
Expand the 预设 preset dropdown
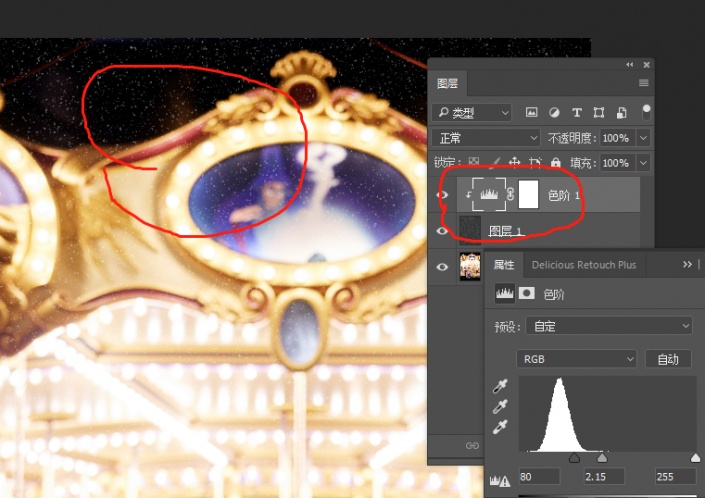[x=610, y=326]
